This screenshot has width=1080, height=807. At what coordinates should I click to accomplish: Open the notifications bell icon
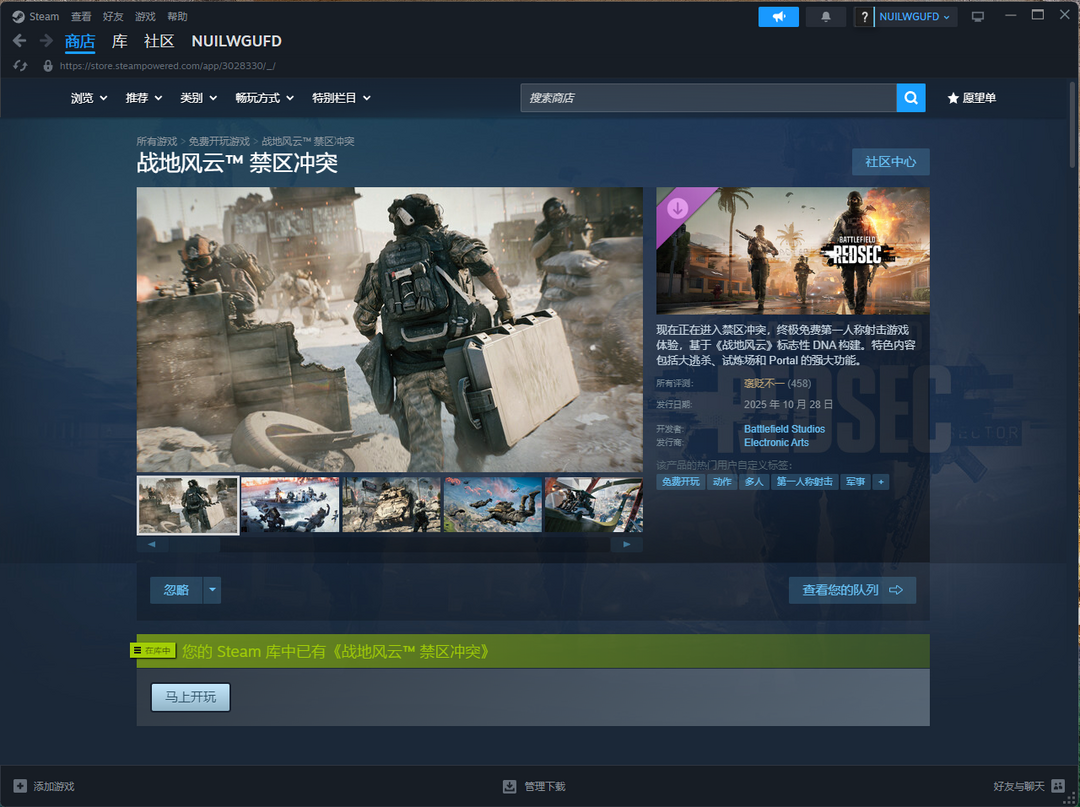coord(825,16)
